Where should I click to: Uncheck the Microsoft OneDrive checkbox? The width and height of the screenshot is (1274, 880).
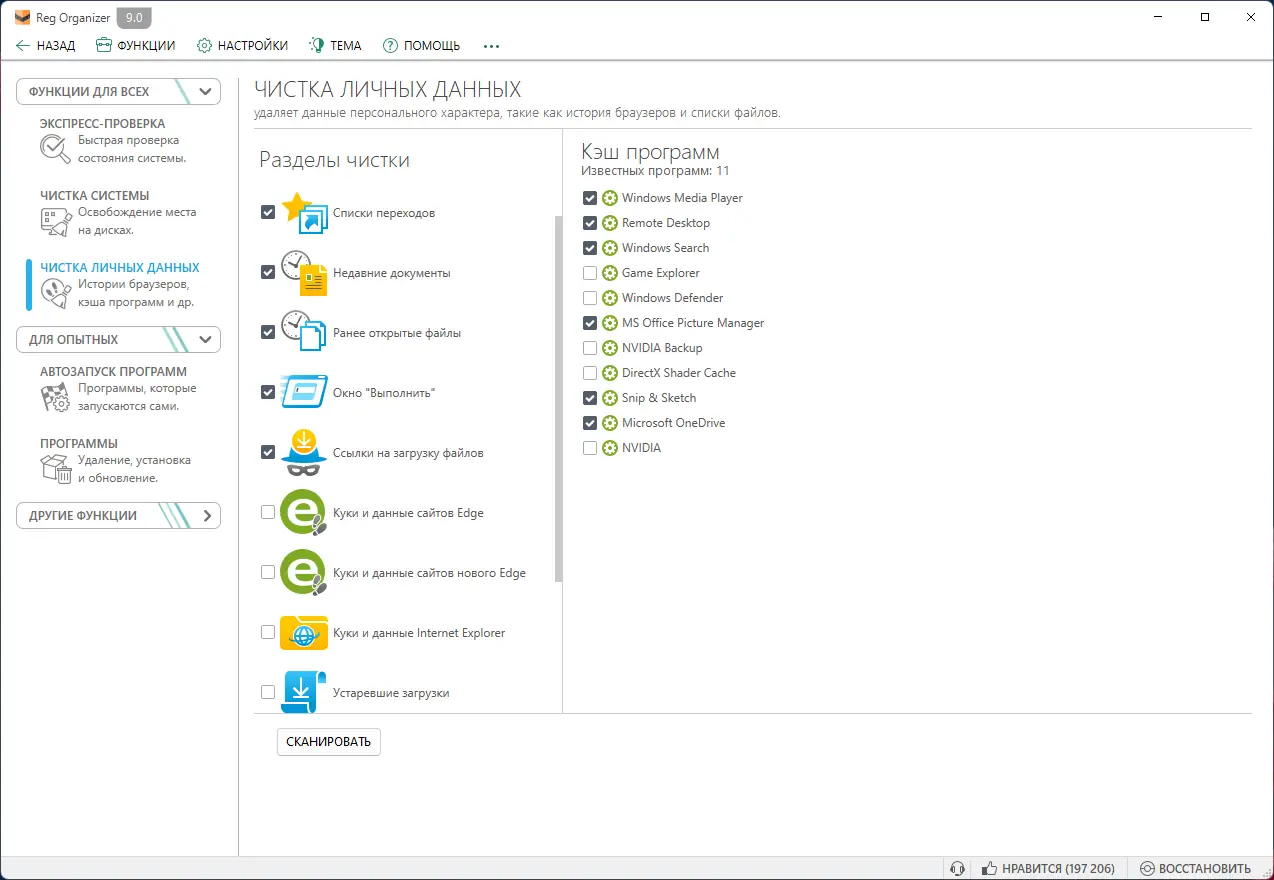click(590, 423)
